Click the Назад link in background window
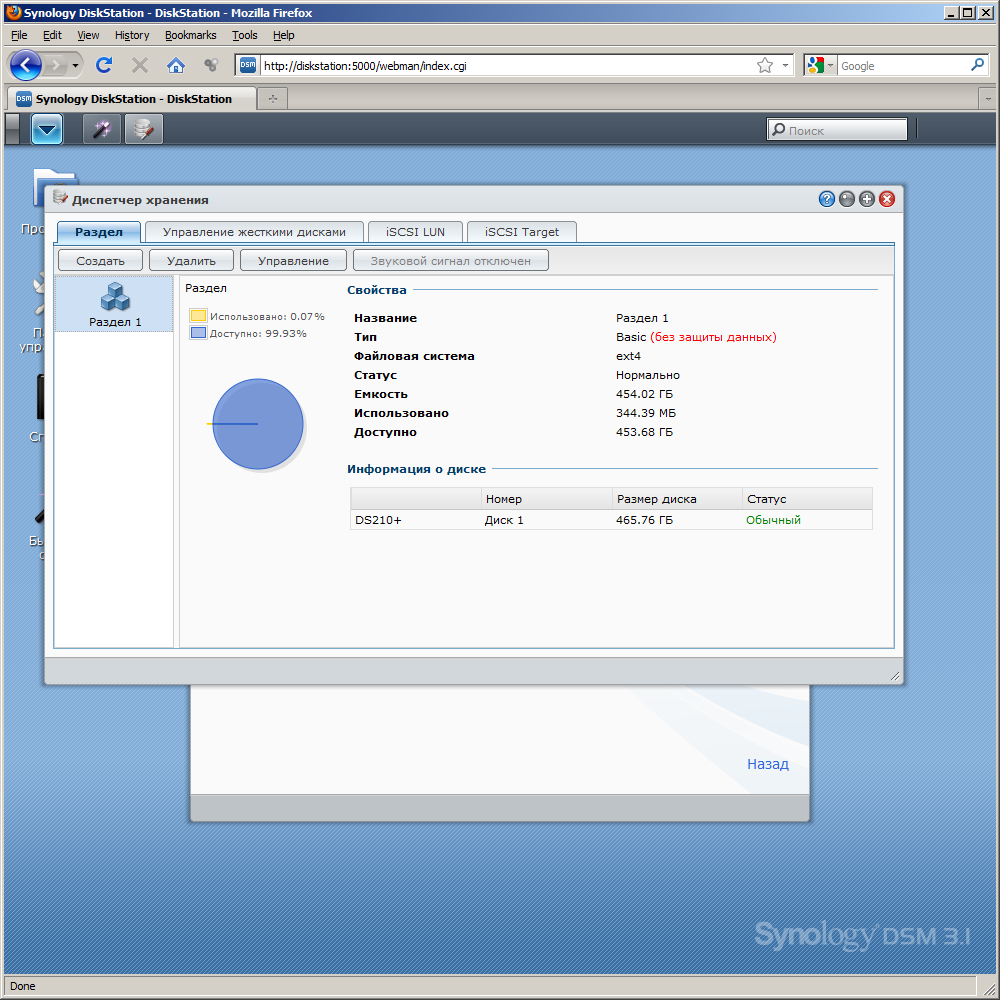 (x=768, y=763)
